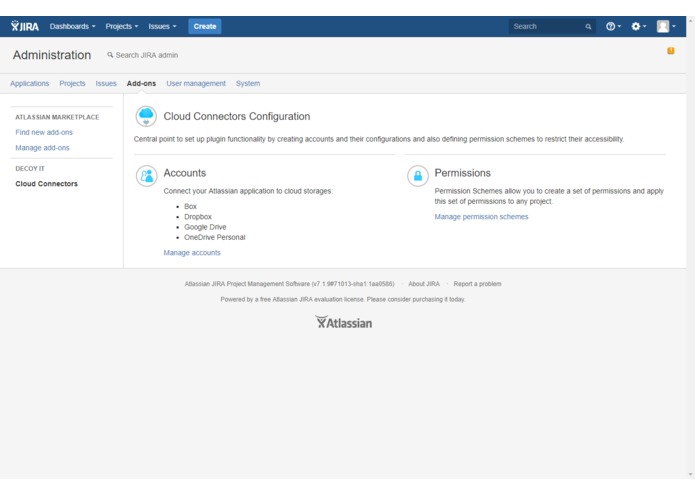The width and height of the screenshot is (695, 494).
Task: Open the user avatar profile menu
Action: (x=666, y=27)
